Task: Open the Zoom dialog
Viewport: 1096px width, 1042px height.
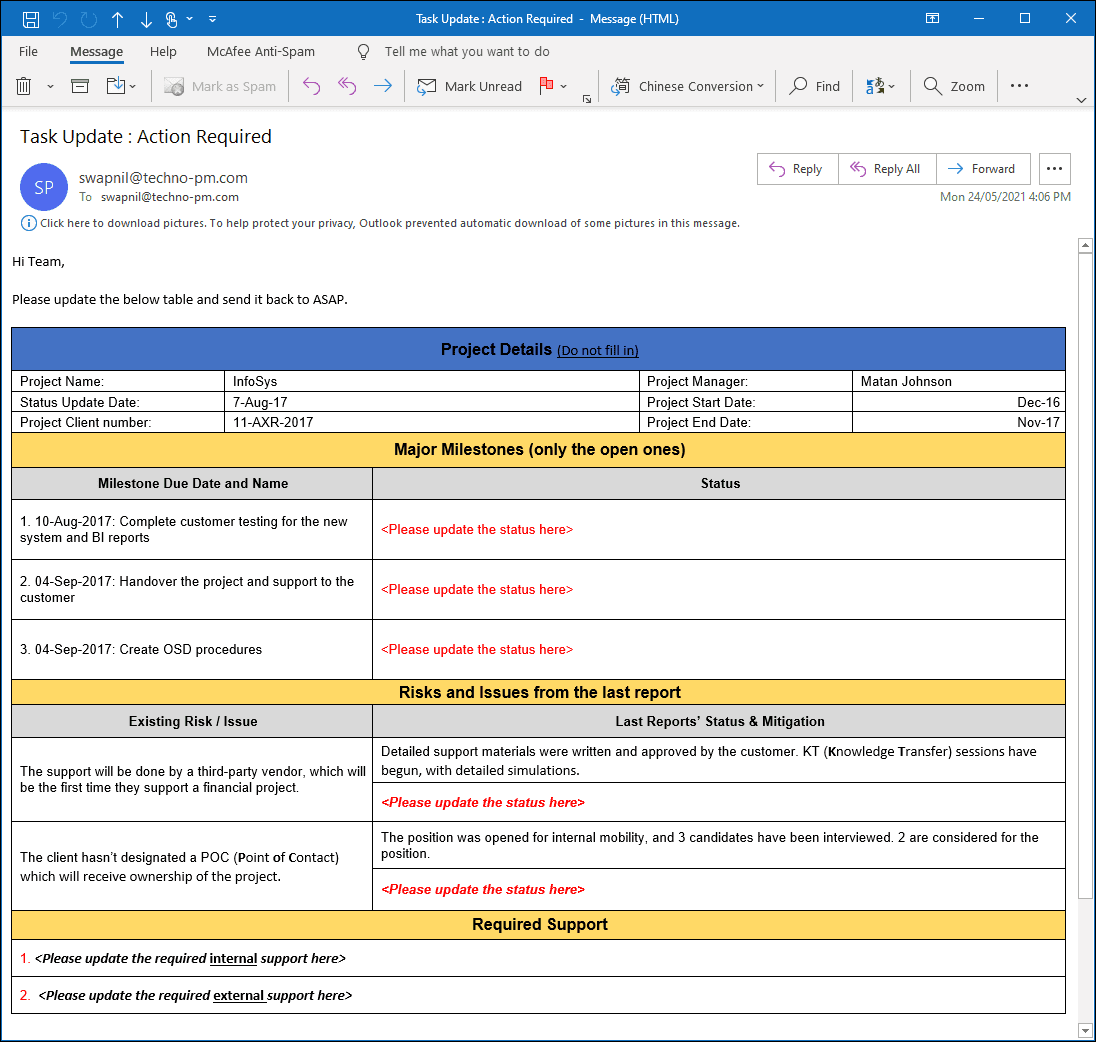Action: click(954, 86)
